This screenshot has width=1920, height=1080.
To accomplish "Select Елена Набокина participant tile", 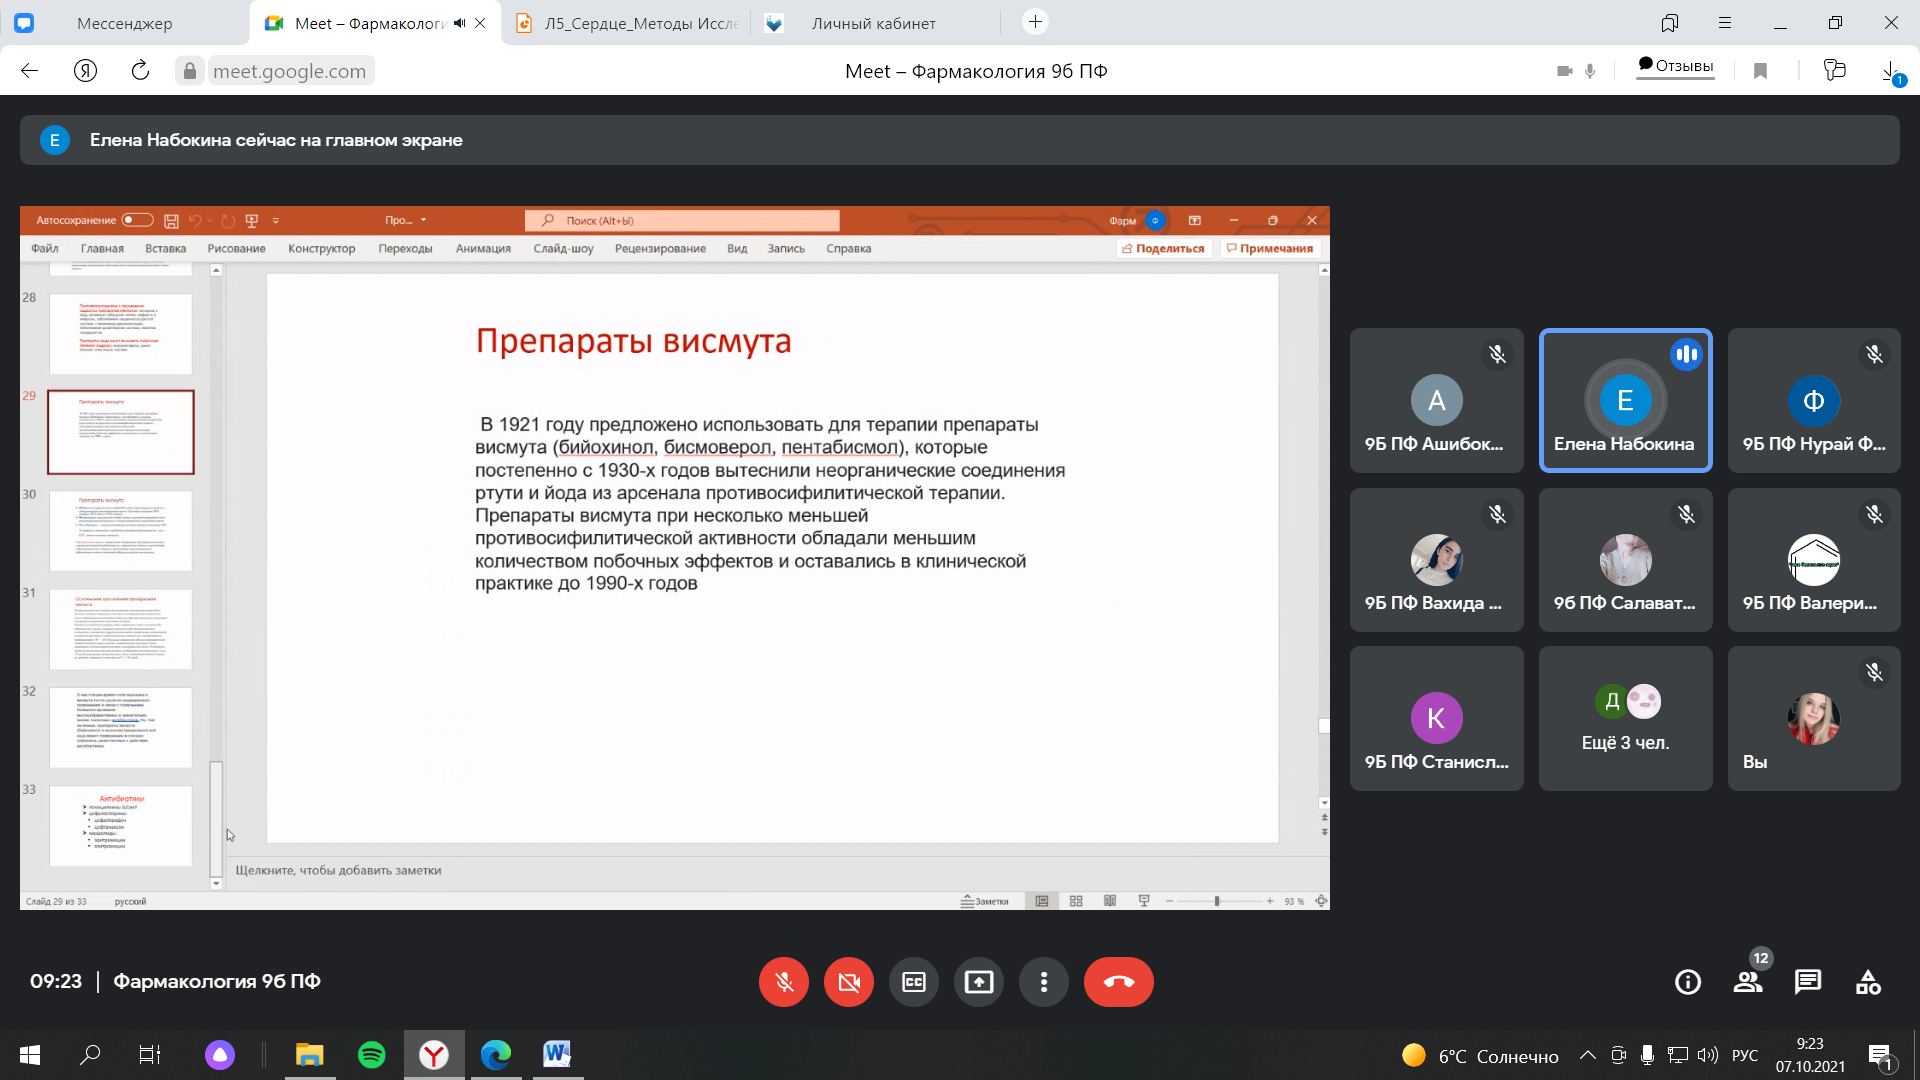I will [1625, 400].
